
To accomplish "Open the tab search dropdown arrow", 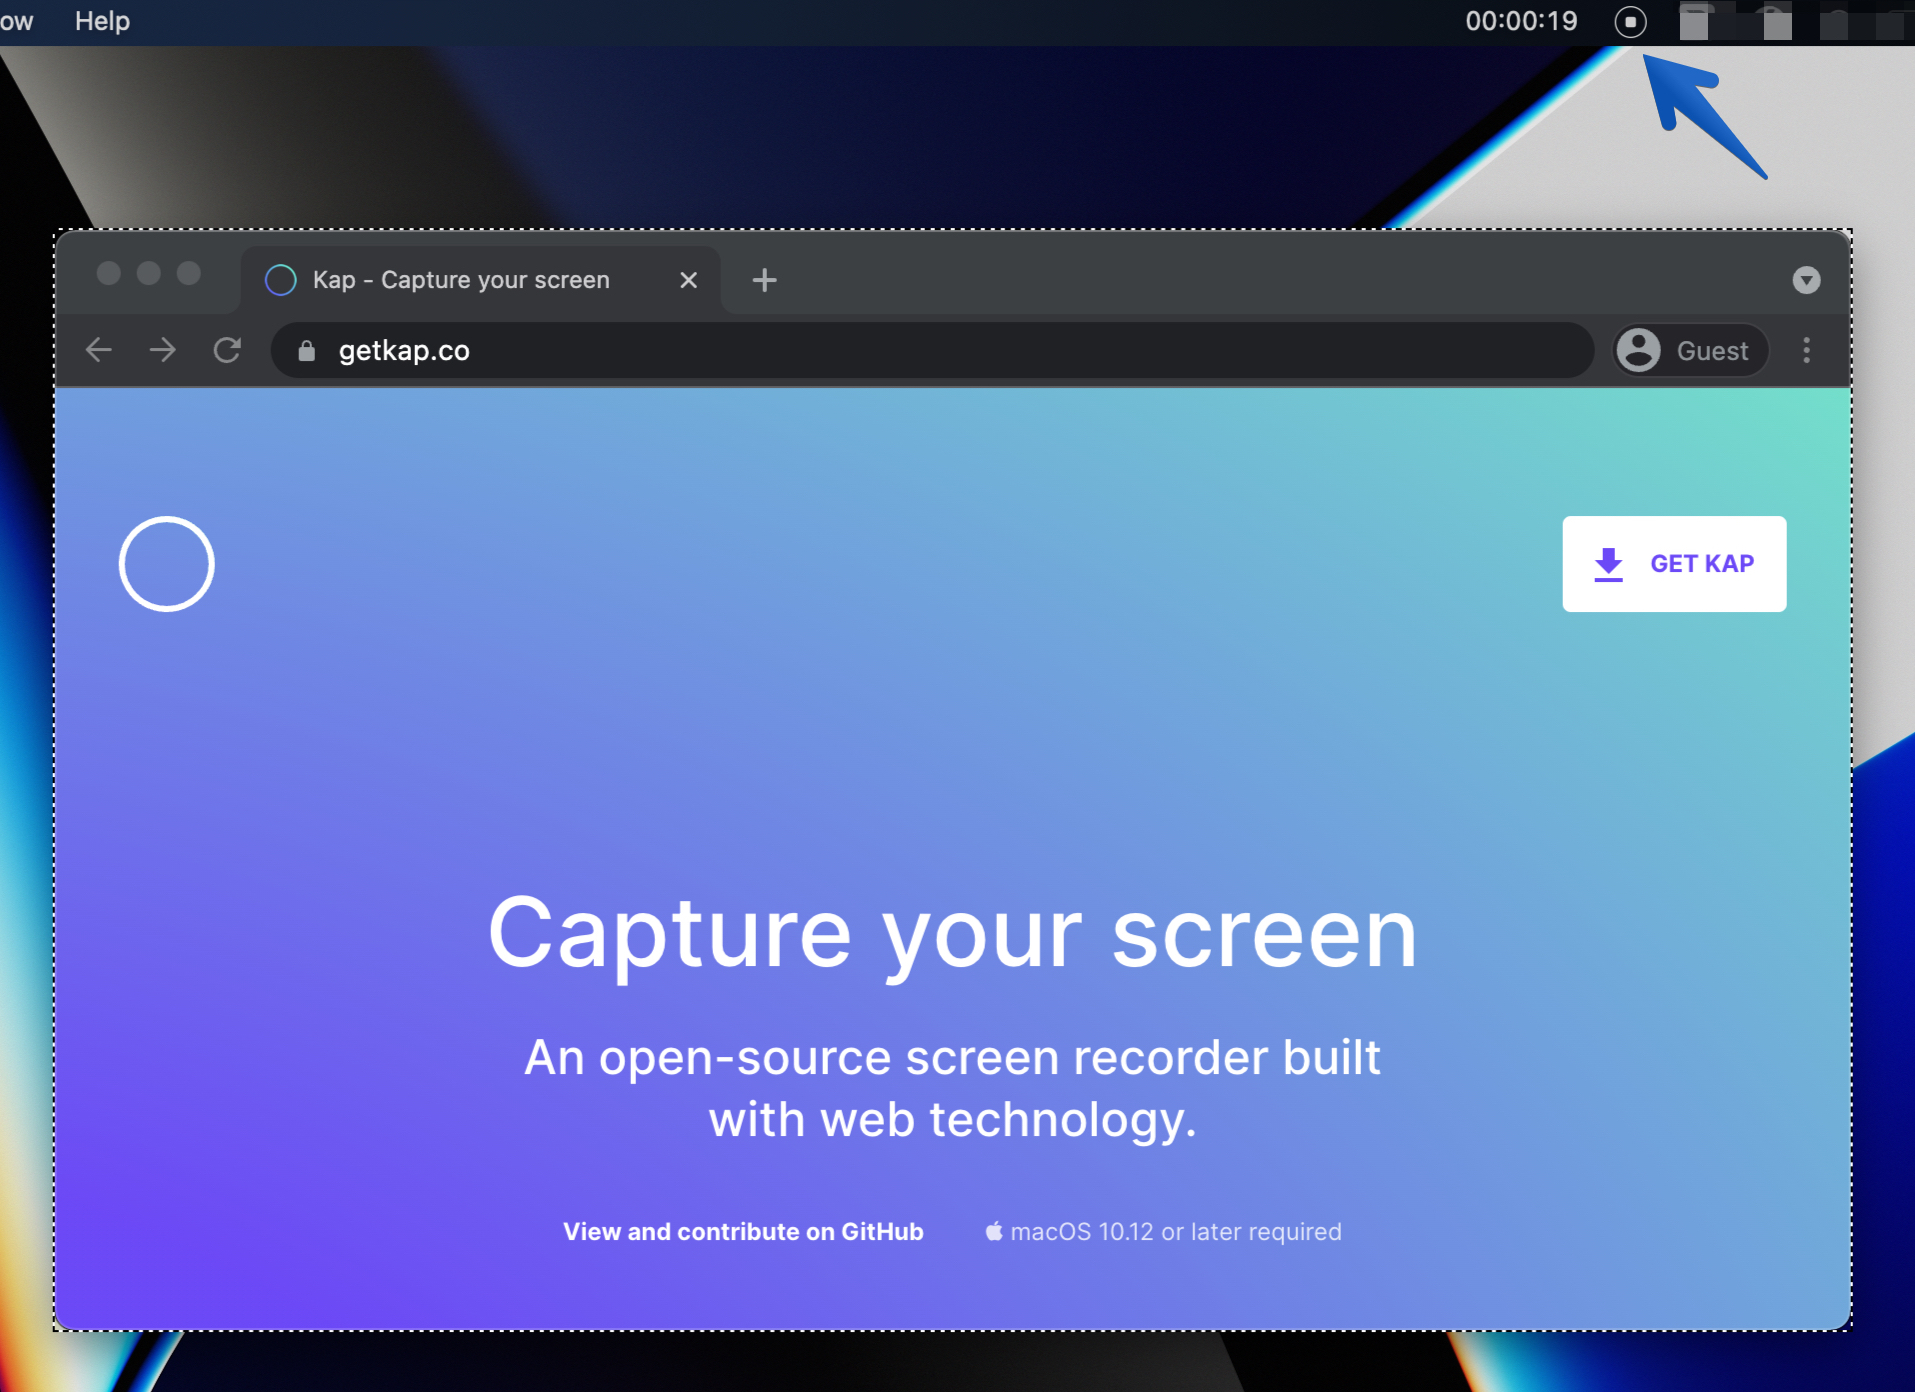I will (1806, 280).
